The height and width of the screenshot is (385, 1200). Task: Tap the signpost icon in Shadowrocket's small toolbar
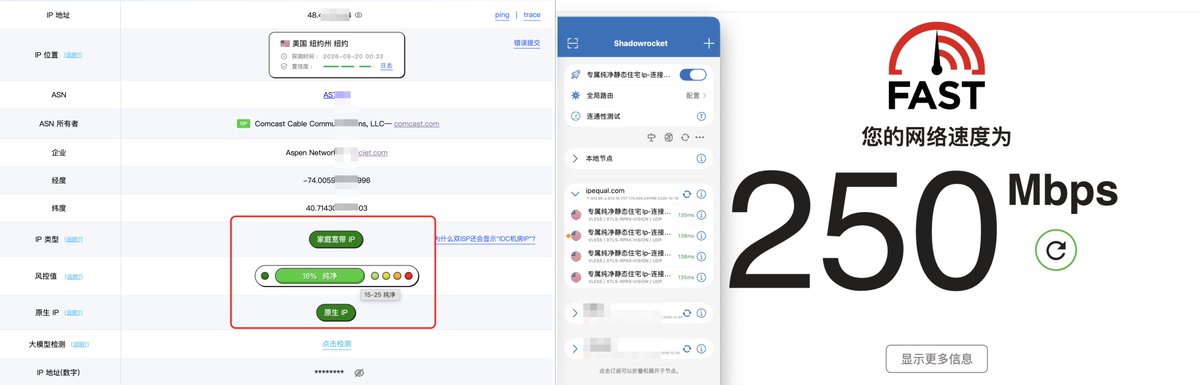pyautogui.click(x=653, y=137)
